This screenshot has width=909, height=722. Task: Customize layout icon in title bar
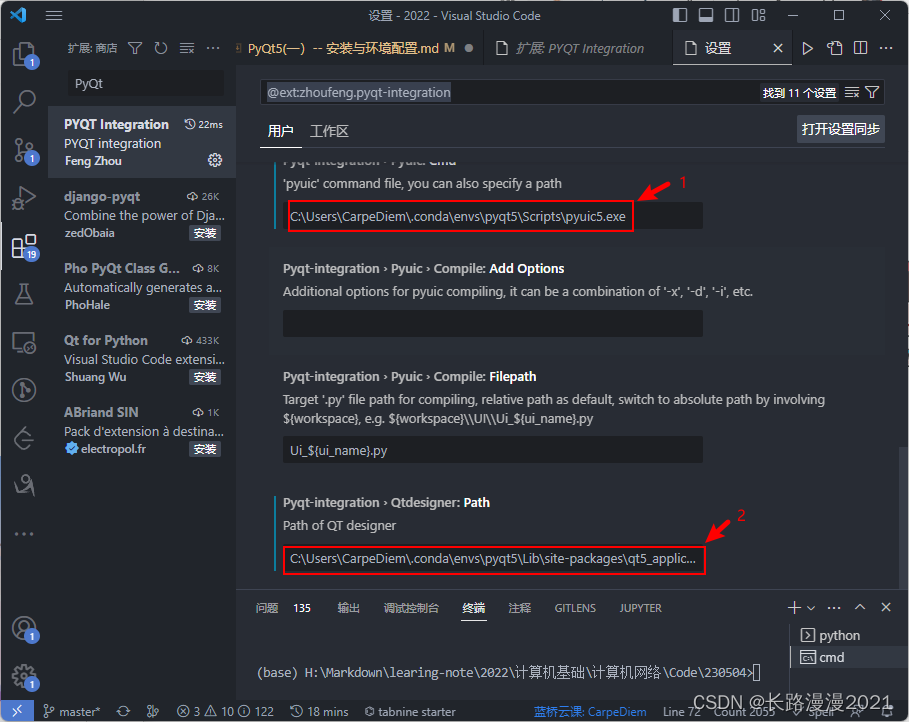tap(758, 15)
